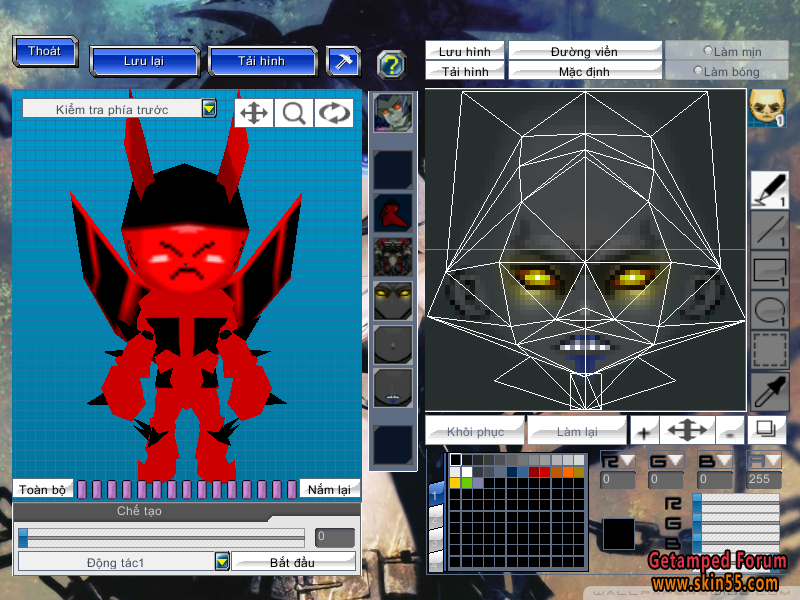Viewport: 800px width, 600px height.
Task: Click the Thoát exit button
Action: tap(45, 51)
